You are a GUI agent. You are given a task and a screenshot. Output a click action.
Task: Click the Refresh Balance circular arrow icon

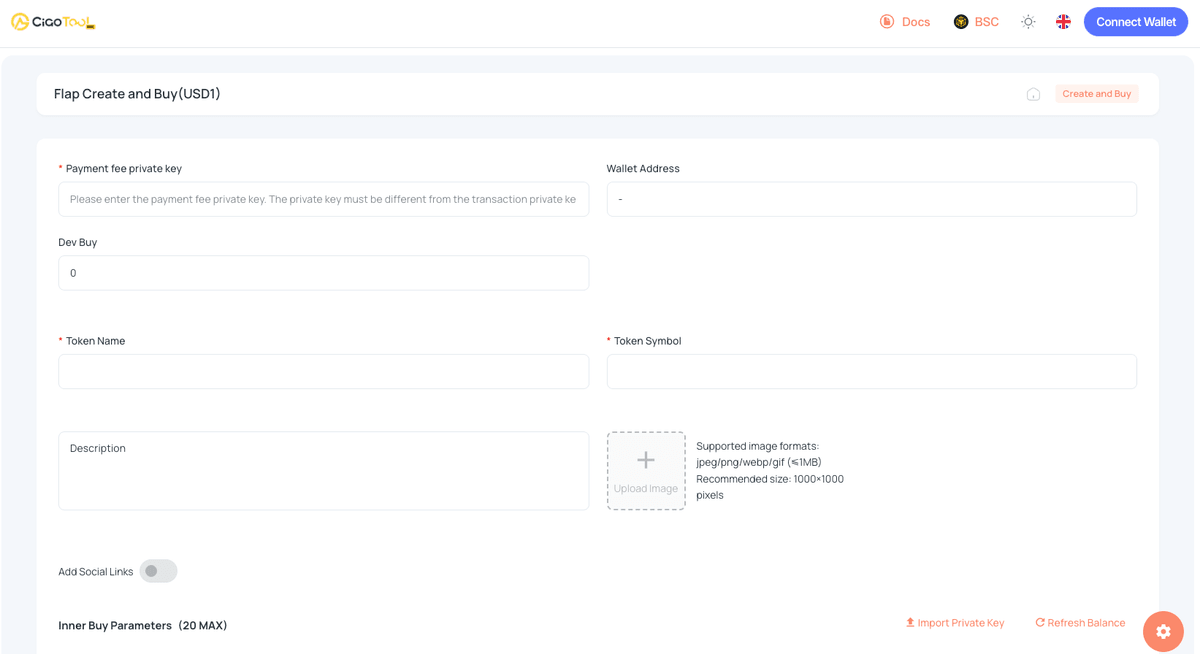[x=1040, y=623]
